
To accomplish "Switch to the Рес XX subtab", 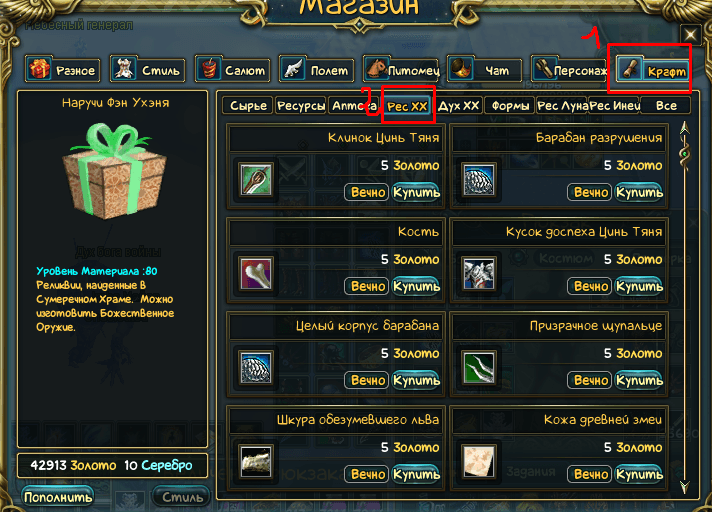I will [407, 106].
